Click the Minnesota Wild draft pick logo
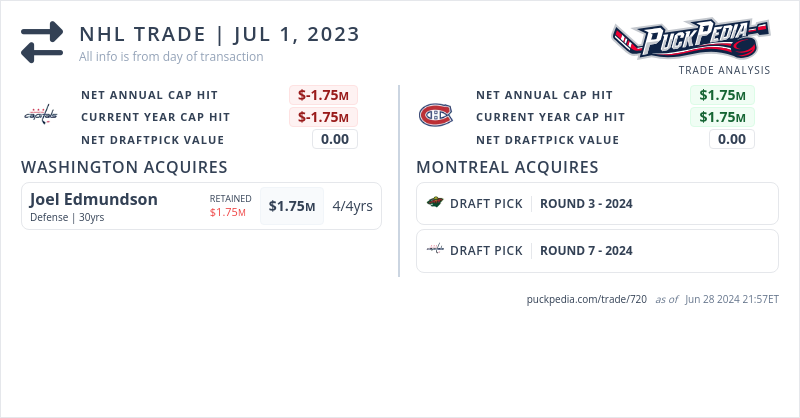 coord(435,203)
